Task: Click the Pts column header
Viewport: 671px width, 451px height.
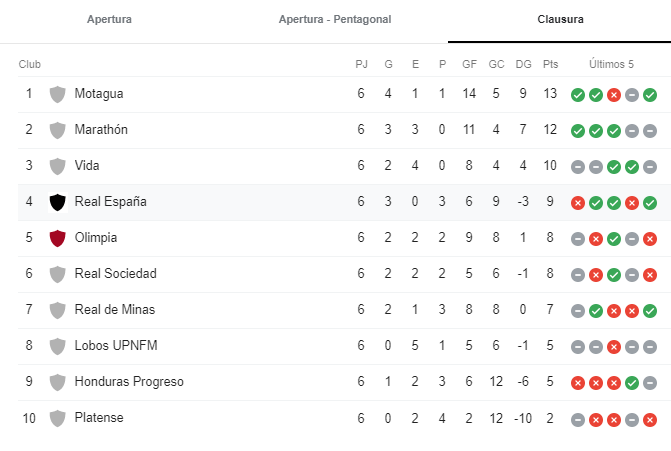Action: click(550, 64)
